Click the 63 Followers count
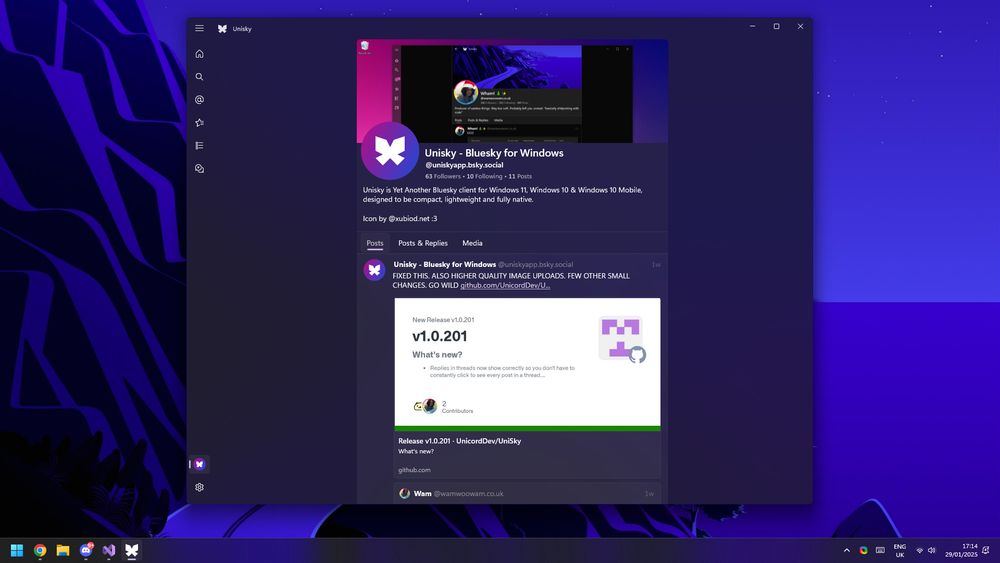 443,177
